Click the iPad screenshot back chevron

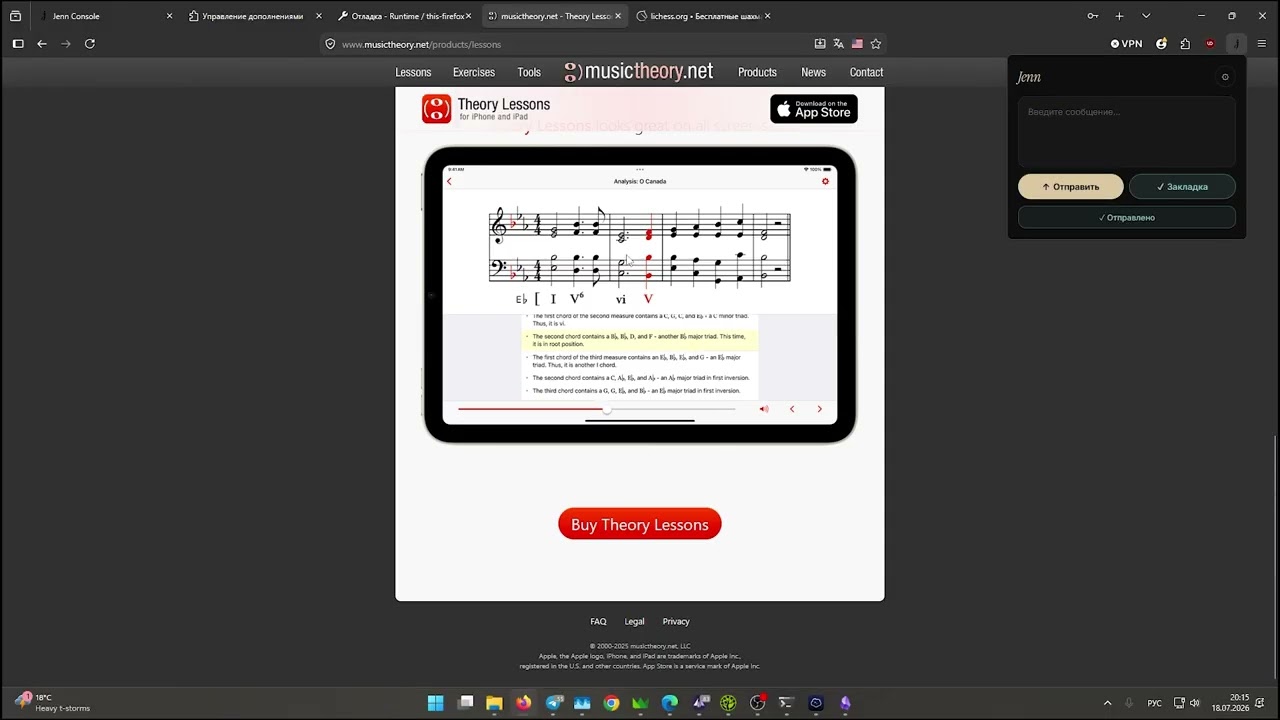(x=449, y=181)
